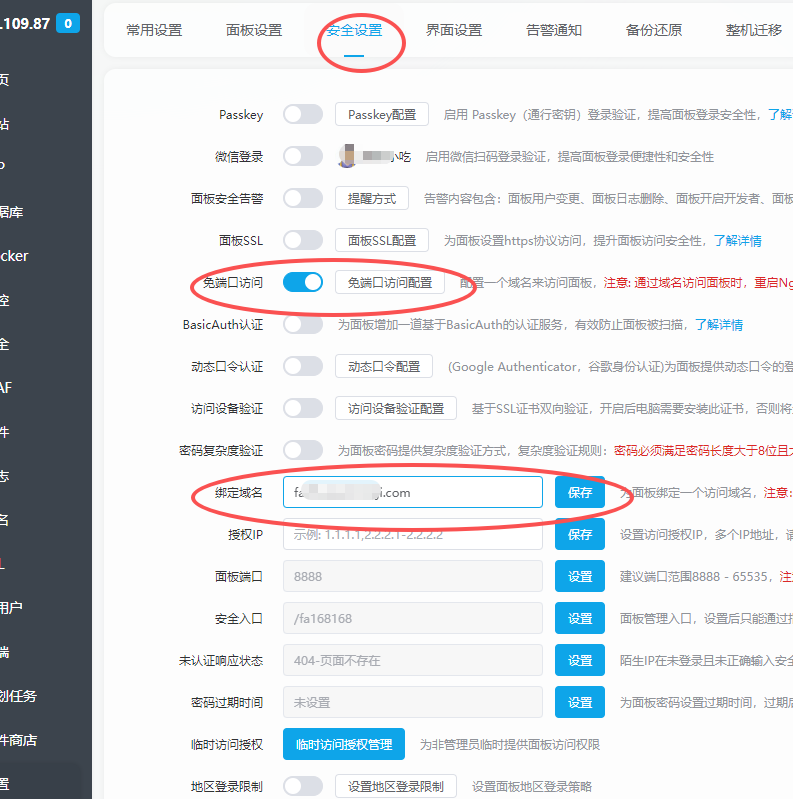This screenshot has width=793, height=799.
Task: Turn on the 面板安全告警 switch
Action: 303,198
